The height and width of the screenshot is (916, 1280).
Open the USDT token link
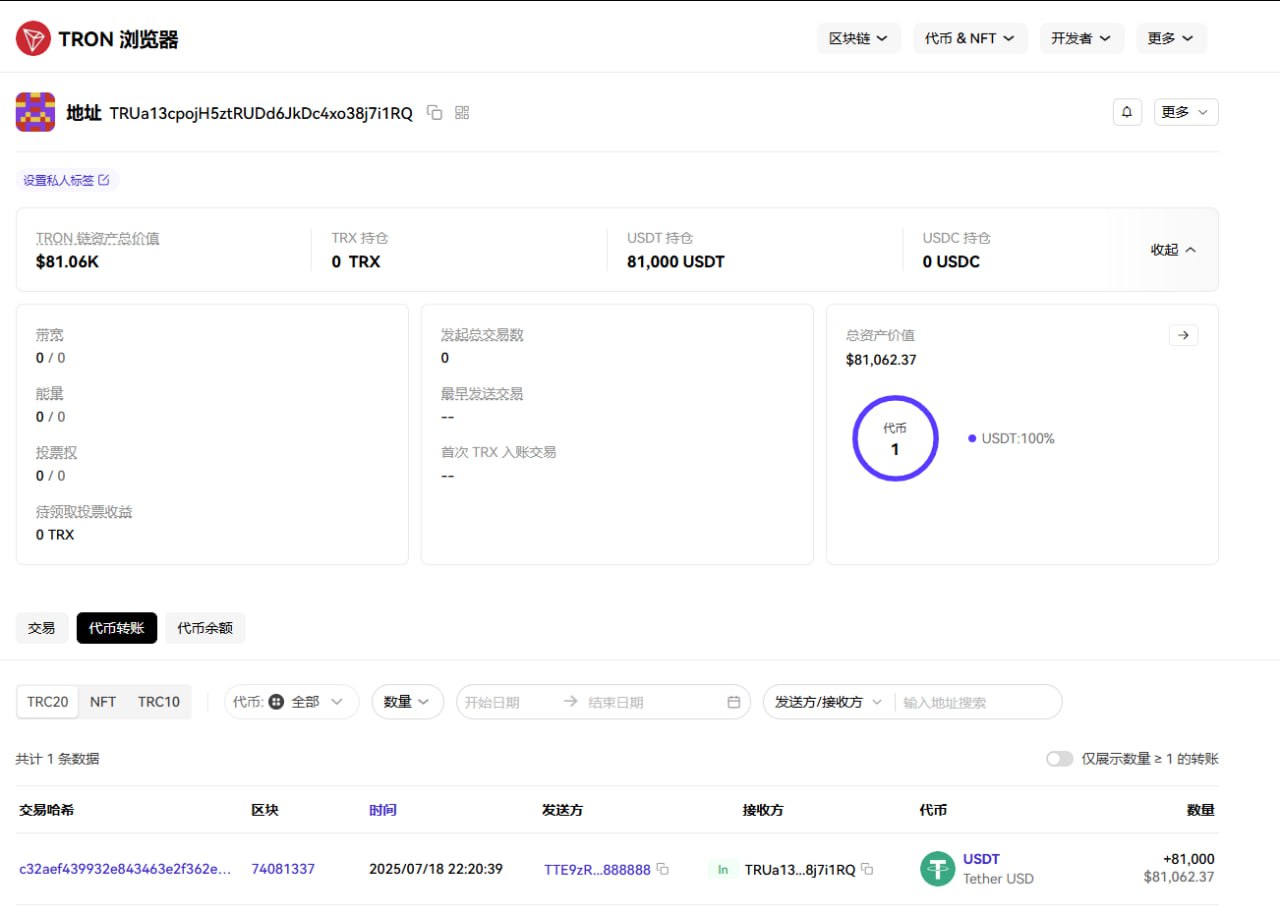coord(981,859)
